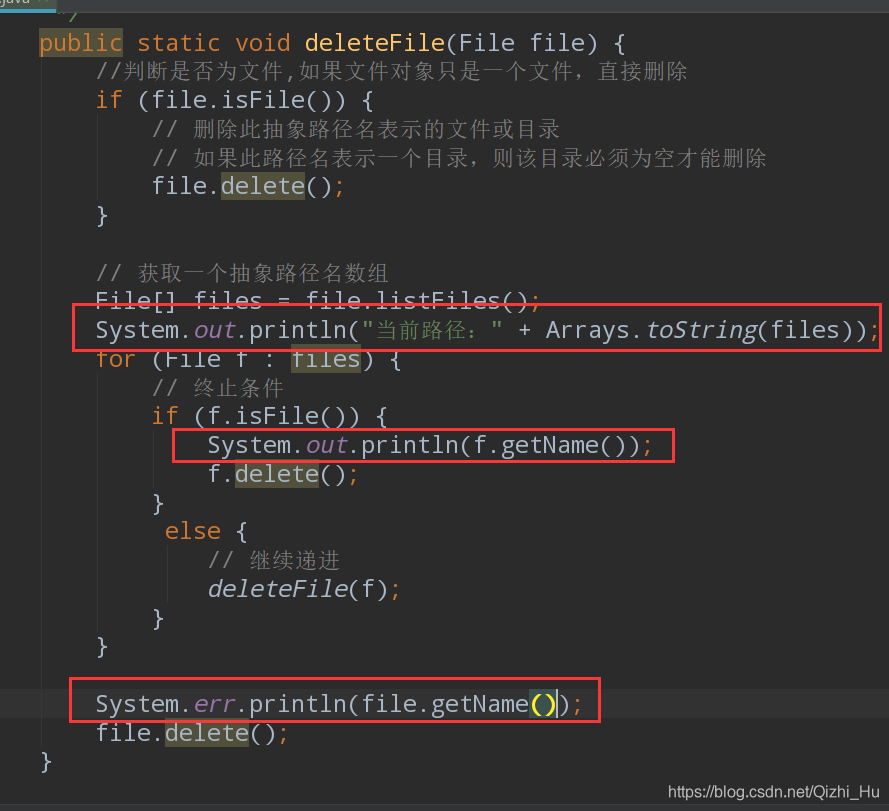Click the deleteFile method name in declaration
Screen dimensions: 889x811
click(x=375, y=43)
